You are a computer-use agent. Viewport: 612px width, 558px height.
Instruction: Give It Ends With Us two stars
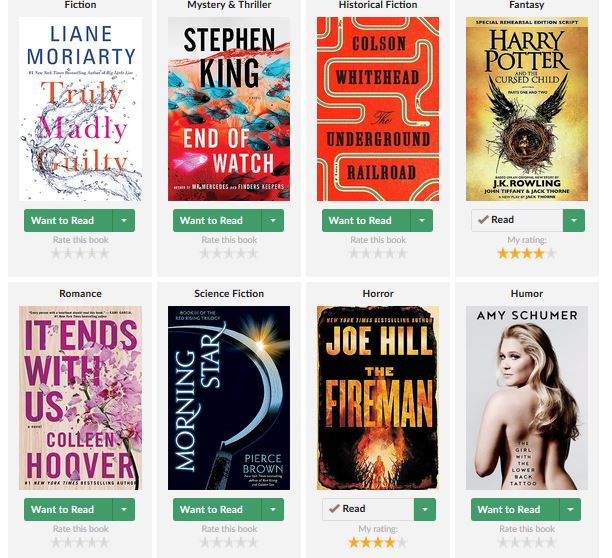pos(68,542)
